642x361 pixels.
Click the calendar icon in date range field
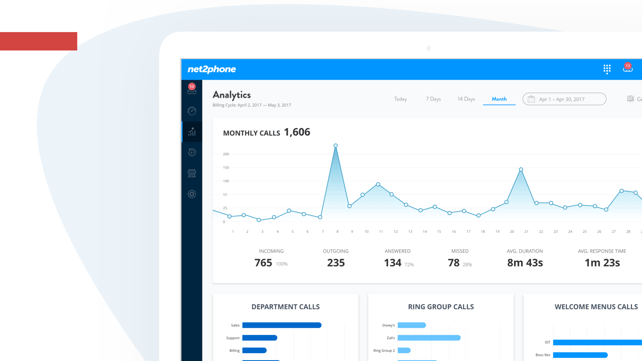coord(531,99)
